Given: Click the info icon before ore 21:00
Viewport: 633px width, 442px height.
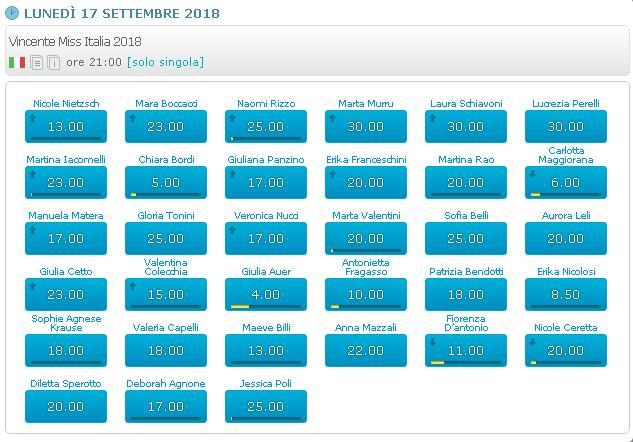Looking at the screenshot, I should pyautogui.click(x=54, y=62).
